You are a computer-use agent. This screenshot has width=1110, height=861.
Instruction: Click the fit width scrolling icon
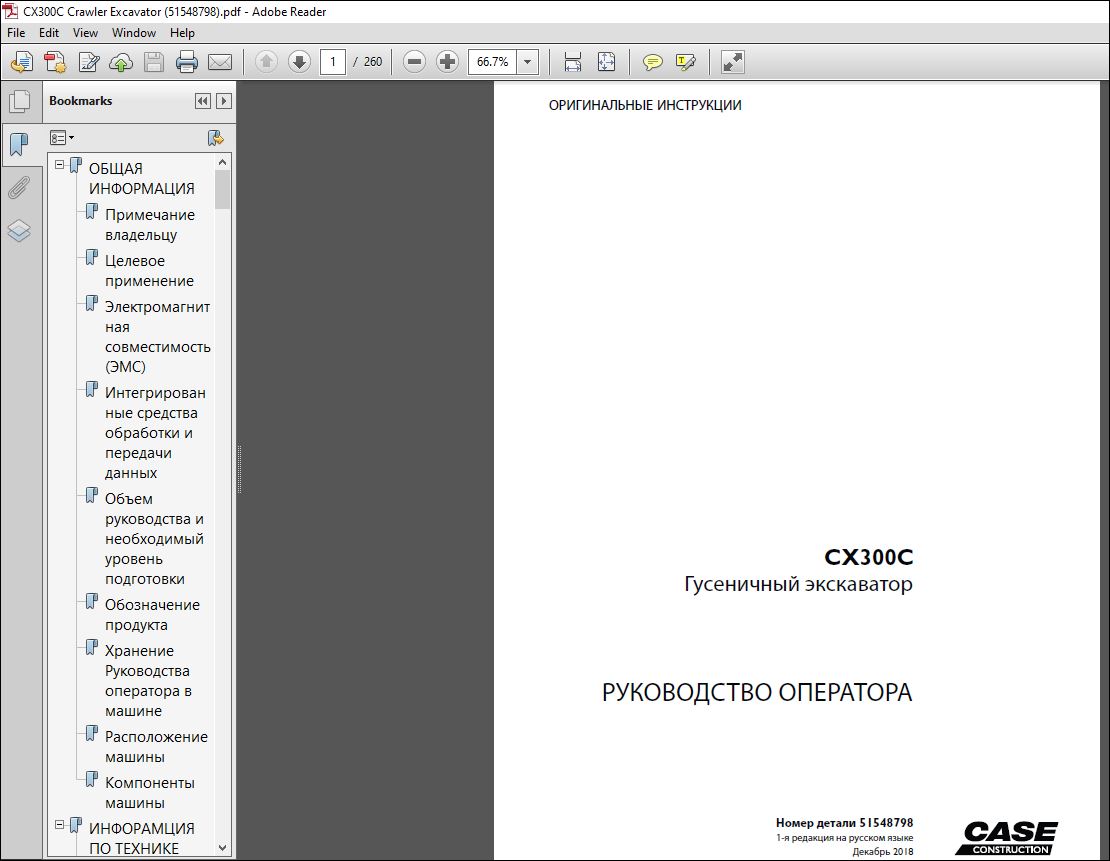(573, 62)
